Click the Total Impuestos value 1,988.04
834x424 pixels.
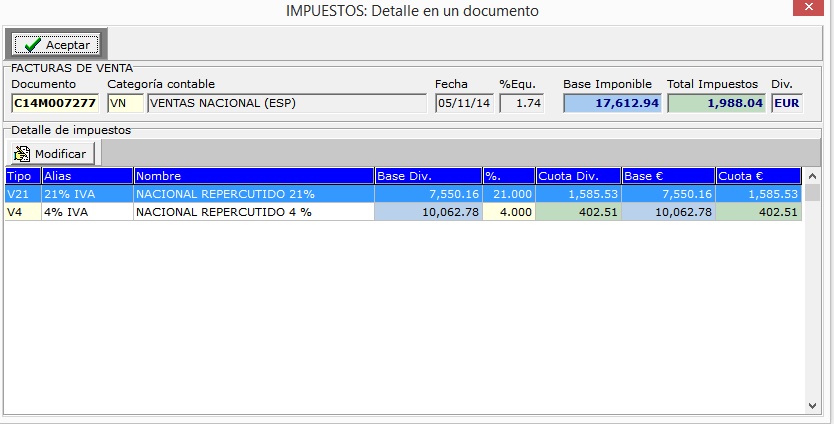(x=716, y=103)
